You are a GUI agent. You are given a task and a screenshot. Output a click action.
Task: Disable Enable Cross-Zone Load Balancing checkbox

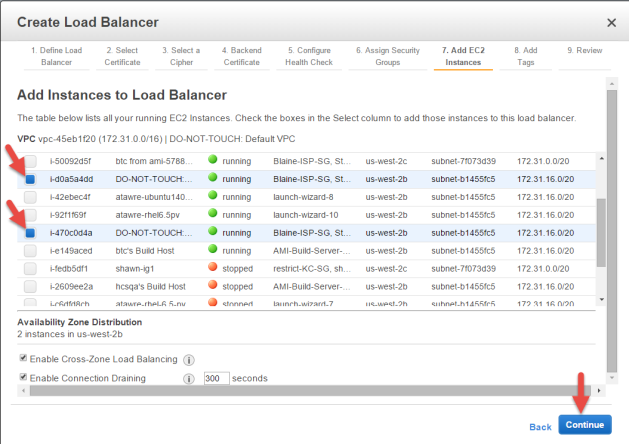(x=23, y=358)
